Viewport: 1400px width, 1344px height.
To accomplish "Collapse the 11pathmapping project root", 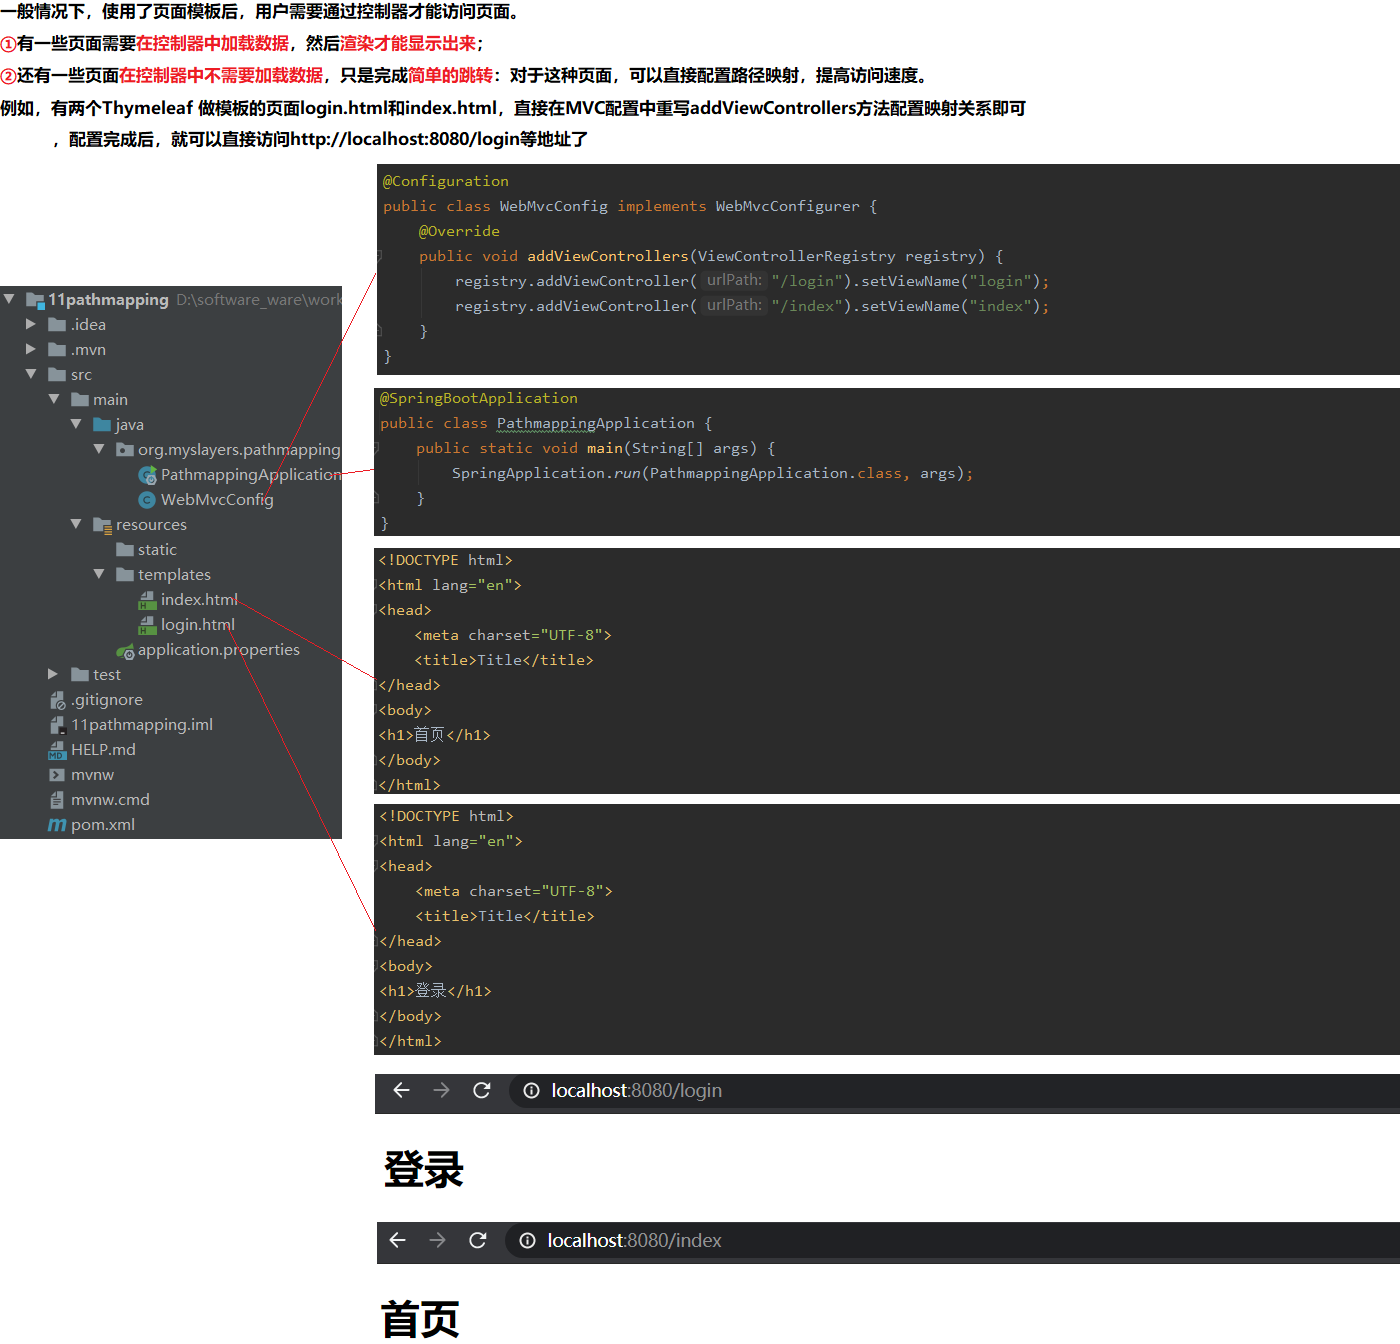I will tap(10, 299).
